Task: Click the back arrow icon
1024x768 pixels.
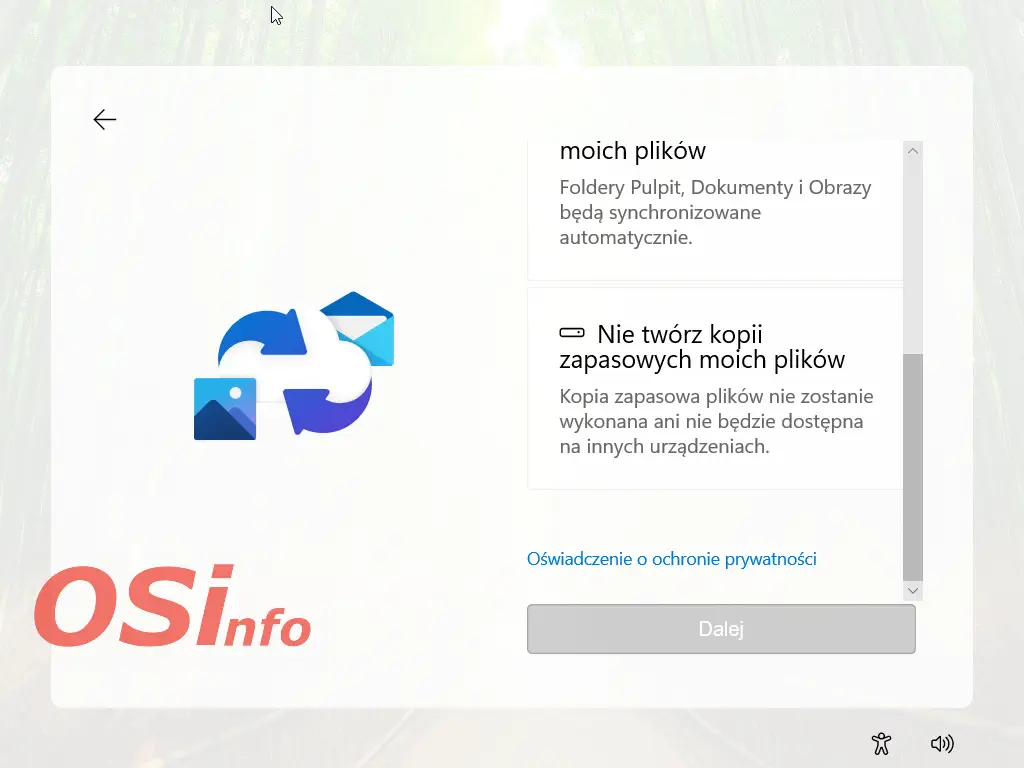Action: pos(105,120)
